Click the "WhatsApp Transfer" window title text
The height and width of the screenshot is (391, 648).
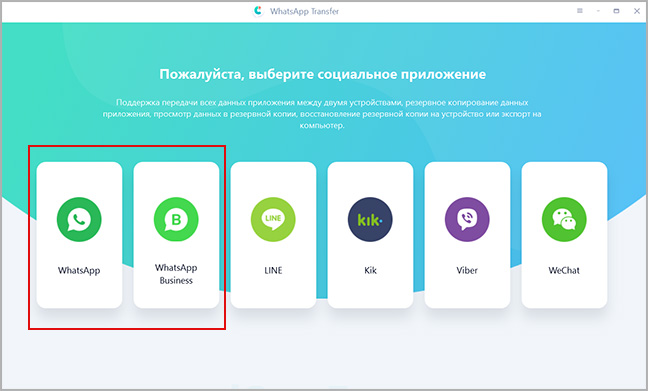(x=305, y=12)
